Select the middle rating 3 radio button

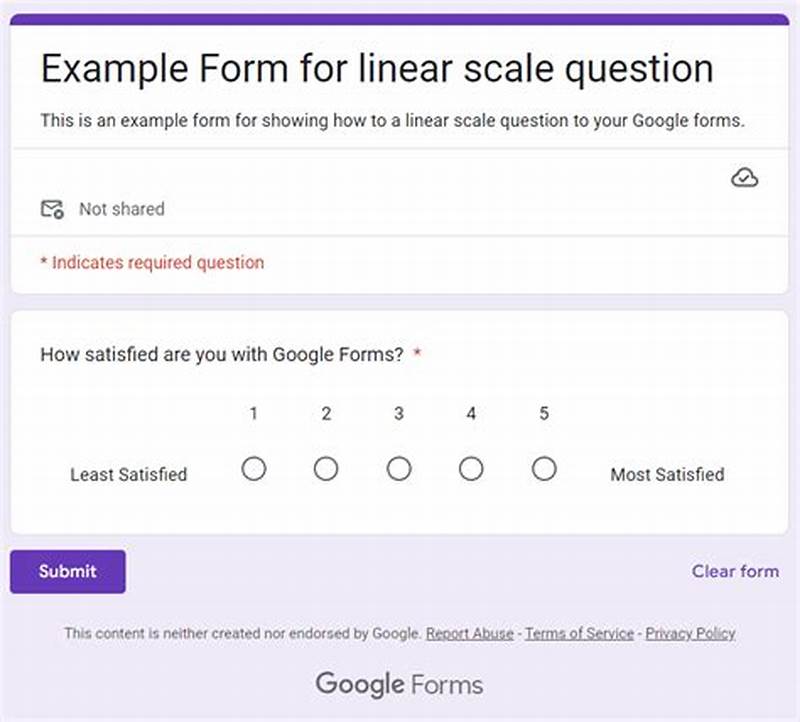click(x=399, y=467)
